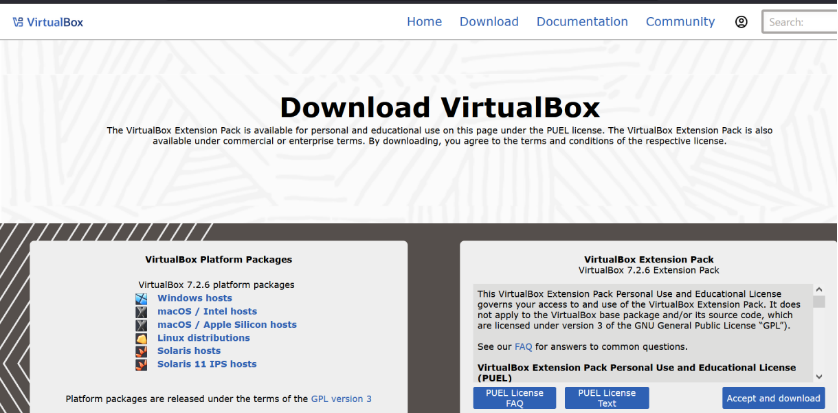Image resolution: width=838 pixels, height=413 pixels.
Task: Click the Windows hosts icon
Action: (x=141, y=298)
